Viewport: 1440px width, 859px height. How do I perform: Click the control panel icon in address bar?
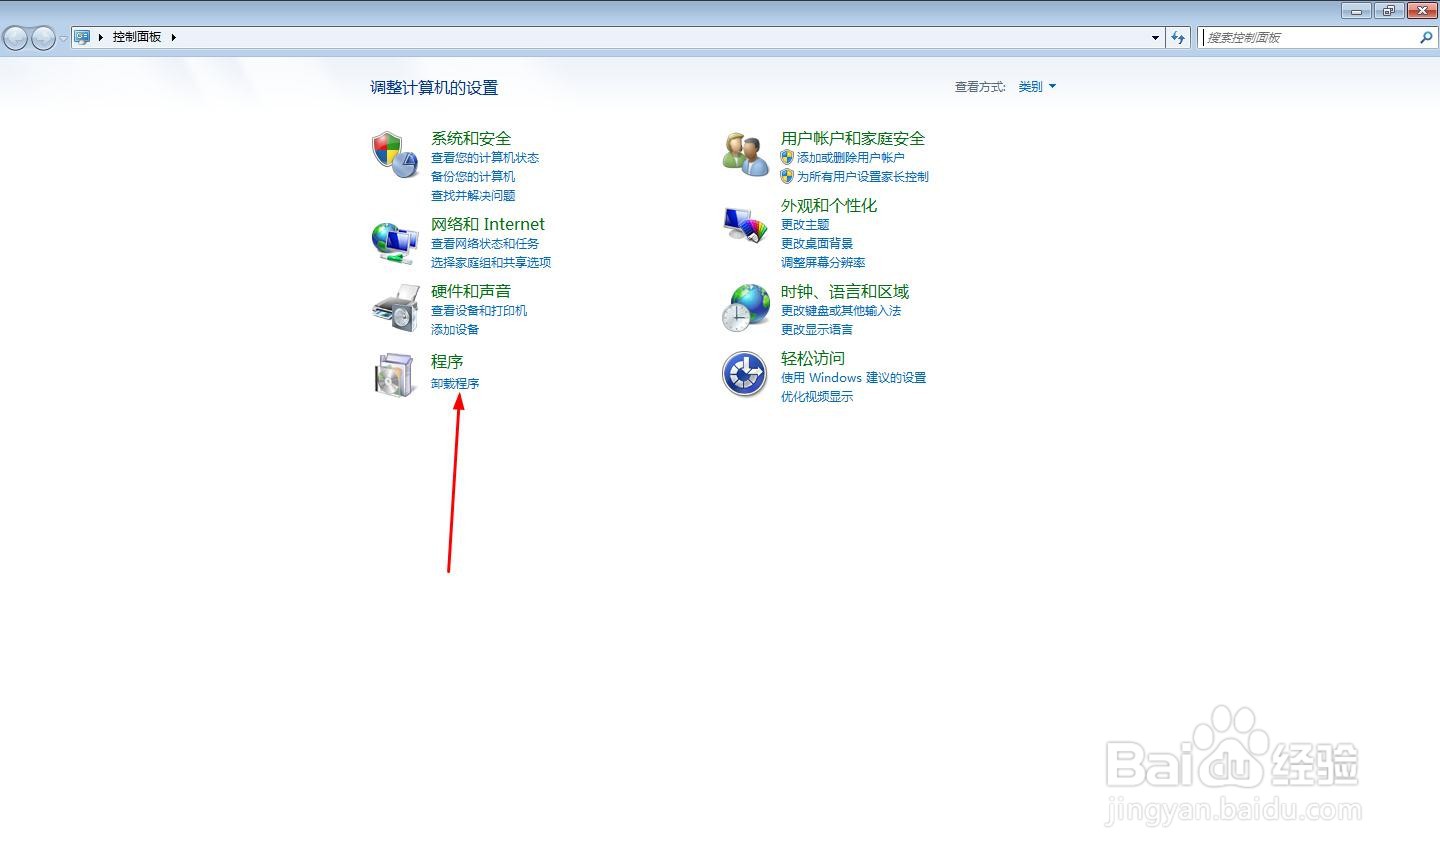click(x=82, y=37)
